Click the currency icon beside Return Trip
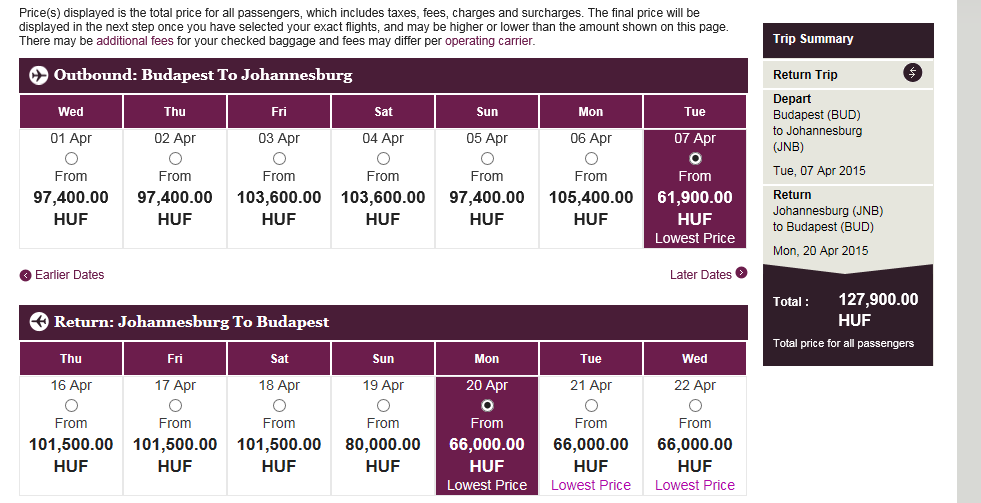981x503 pixels. (x=912, y=73)
